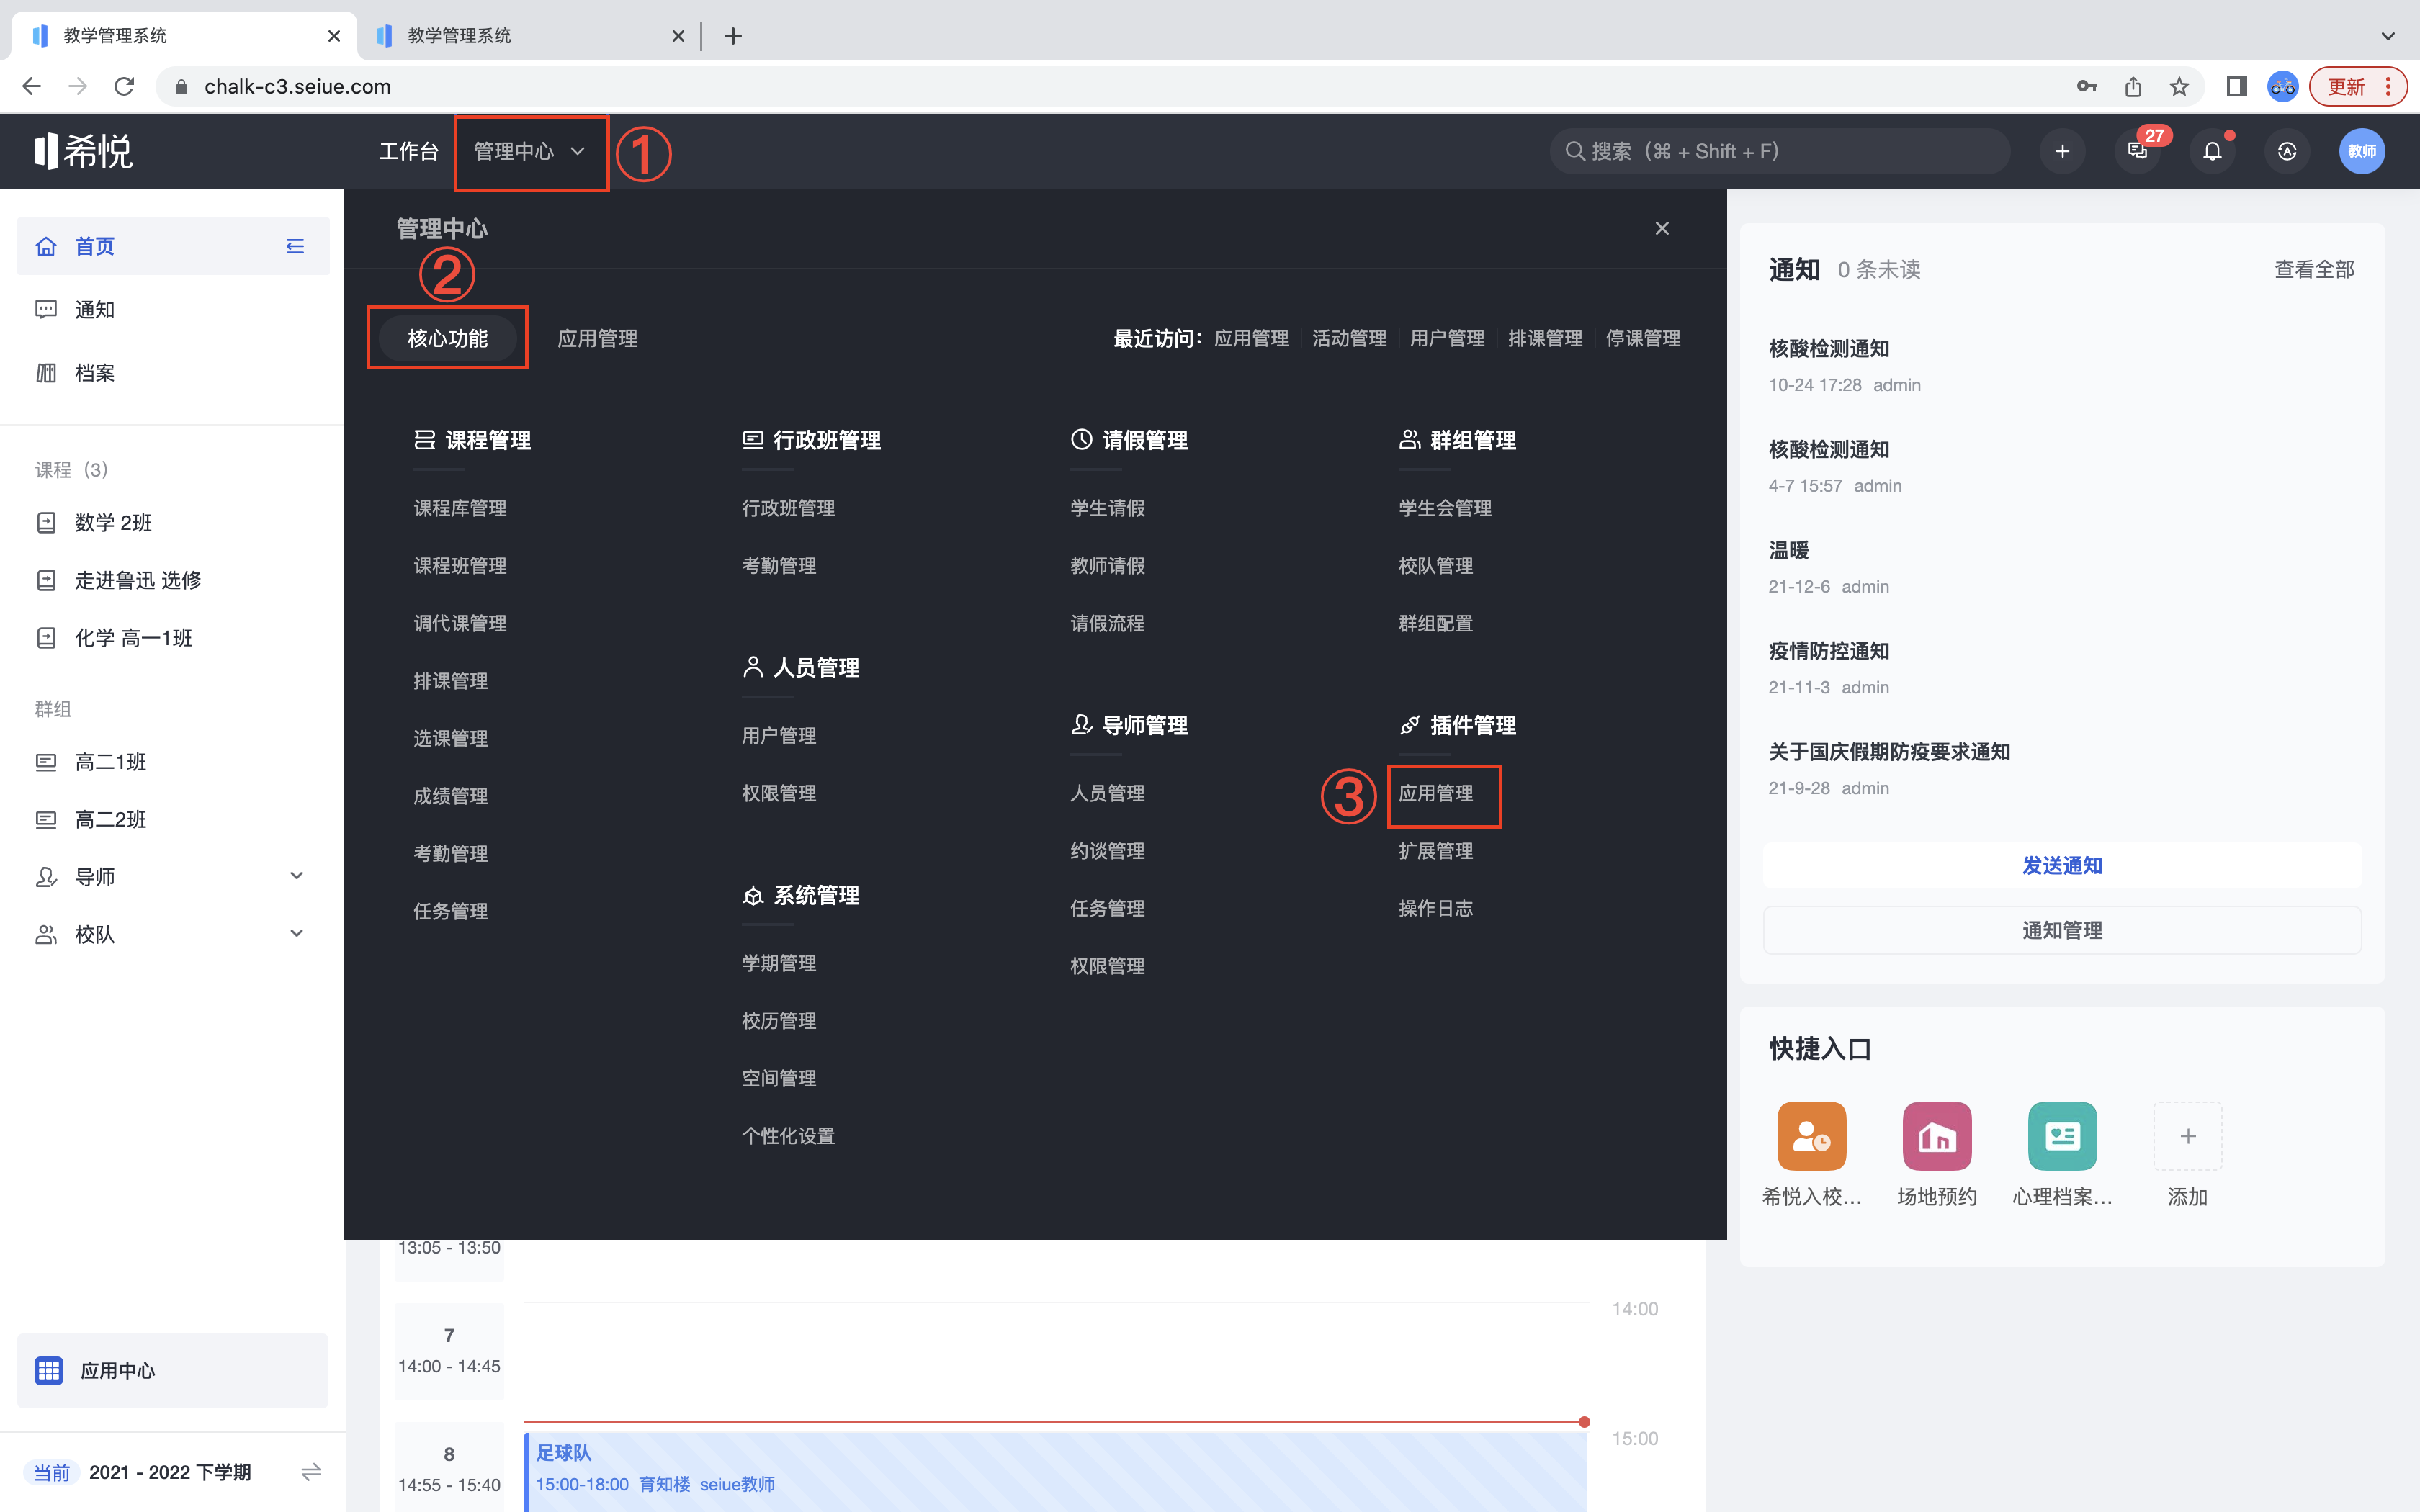Image resolution: width=2420 pixels, height=1512 pixels.
Task: Close the 管理中心 panel with the X
Action: 1662,229
